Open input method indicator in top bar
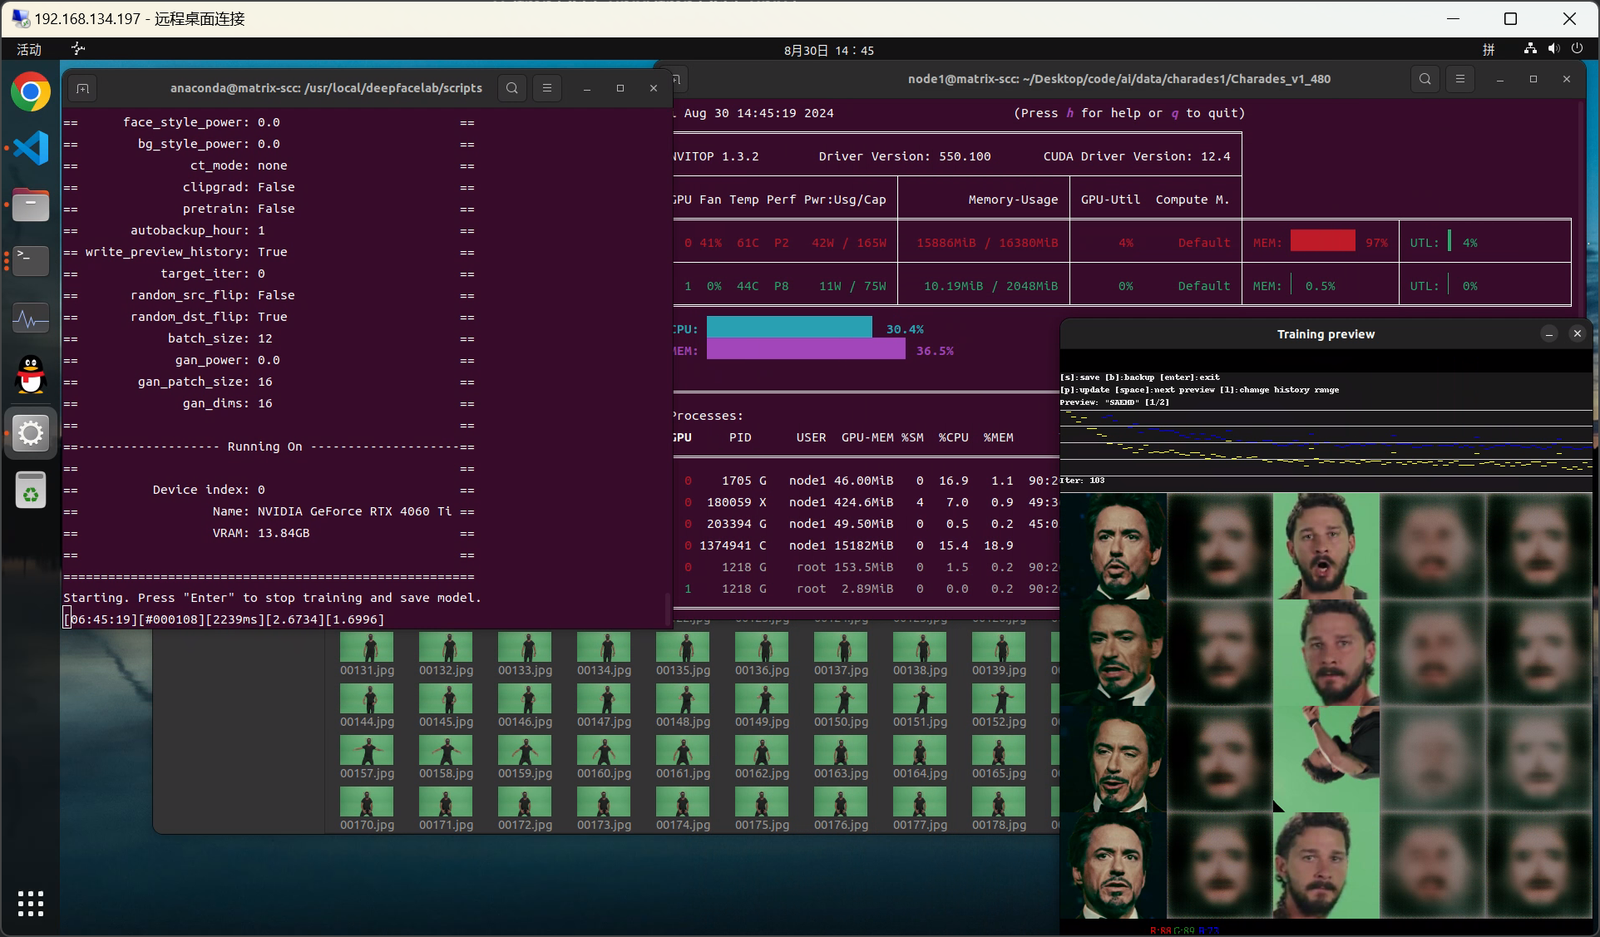This screenshot has width=1600, height=937. coord(1488,49)
